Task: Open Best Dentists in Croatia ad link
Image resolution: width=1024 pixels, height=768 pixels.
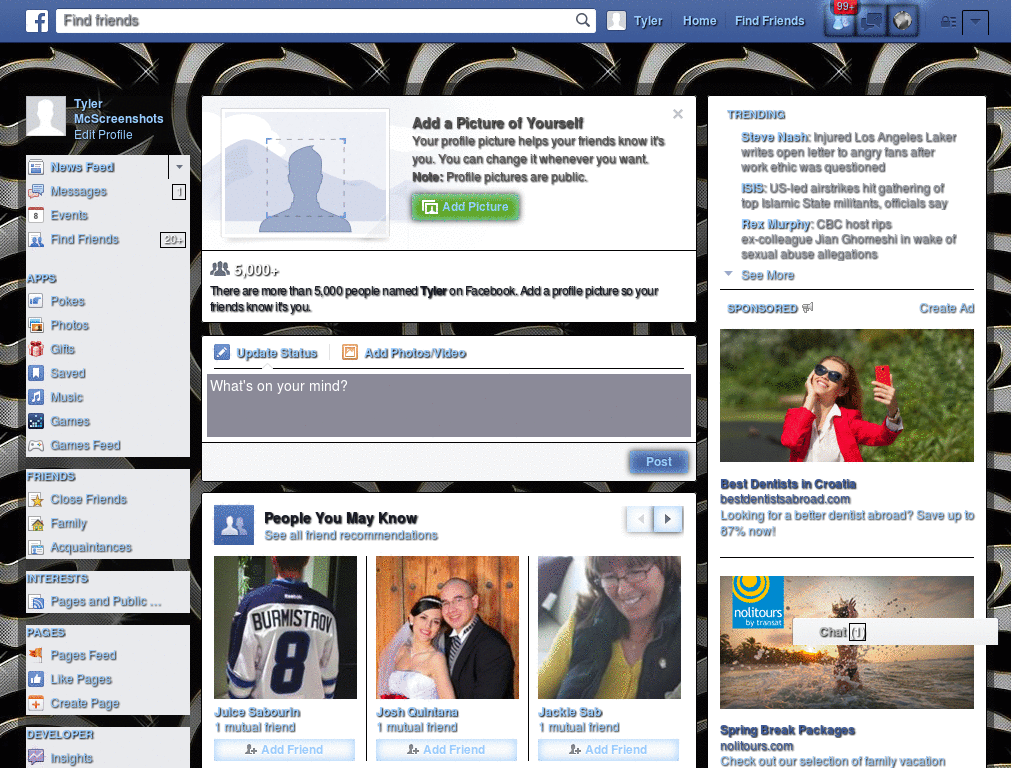Action: [x=788, y=484]
